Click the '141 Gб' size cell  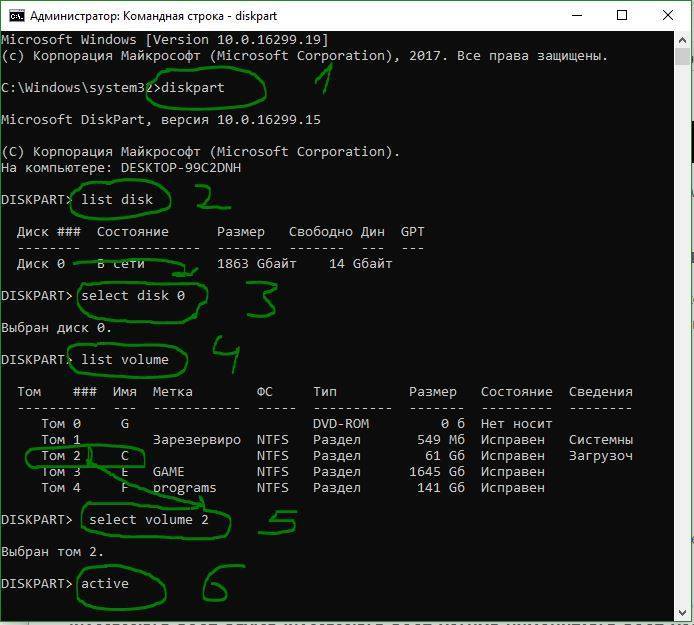click(x=441, y=488)
